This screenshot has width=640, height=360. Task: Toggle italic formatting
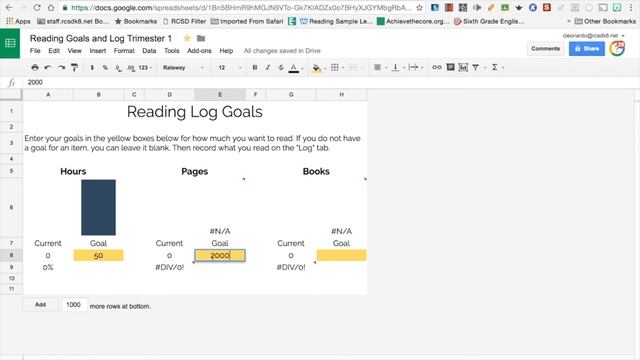[268, 67]
